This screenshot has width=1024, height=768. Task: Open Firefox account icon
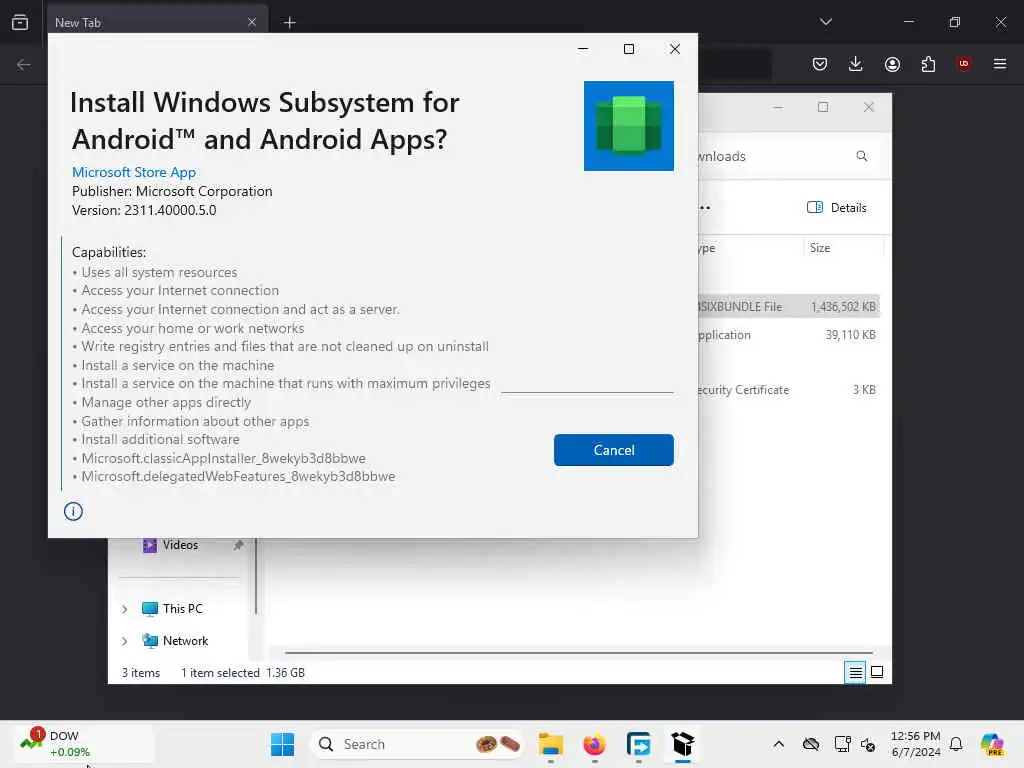click(x=892, y=64)
